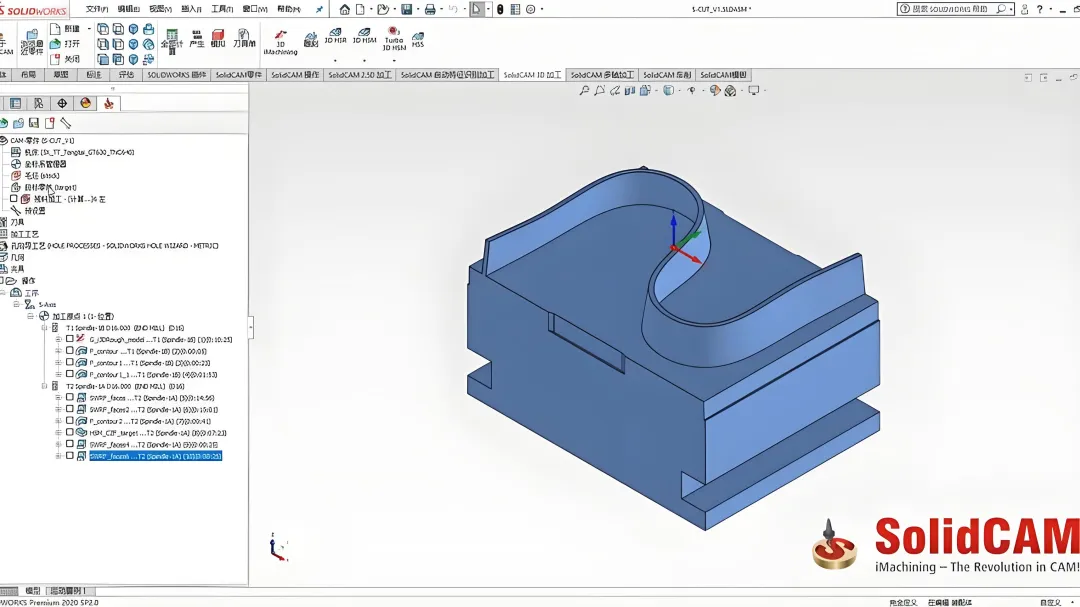Switch to the SOLIDWORKS 插件 tab
1080x607 pixels.
tap(176, 75)
